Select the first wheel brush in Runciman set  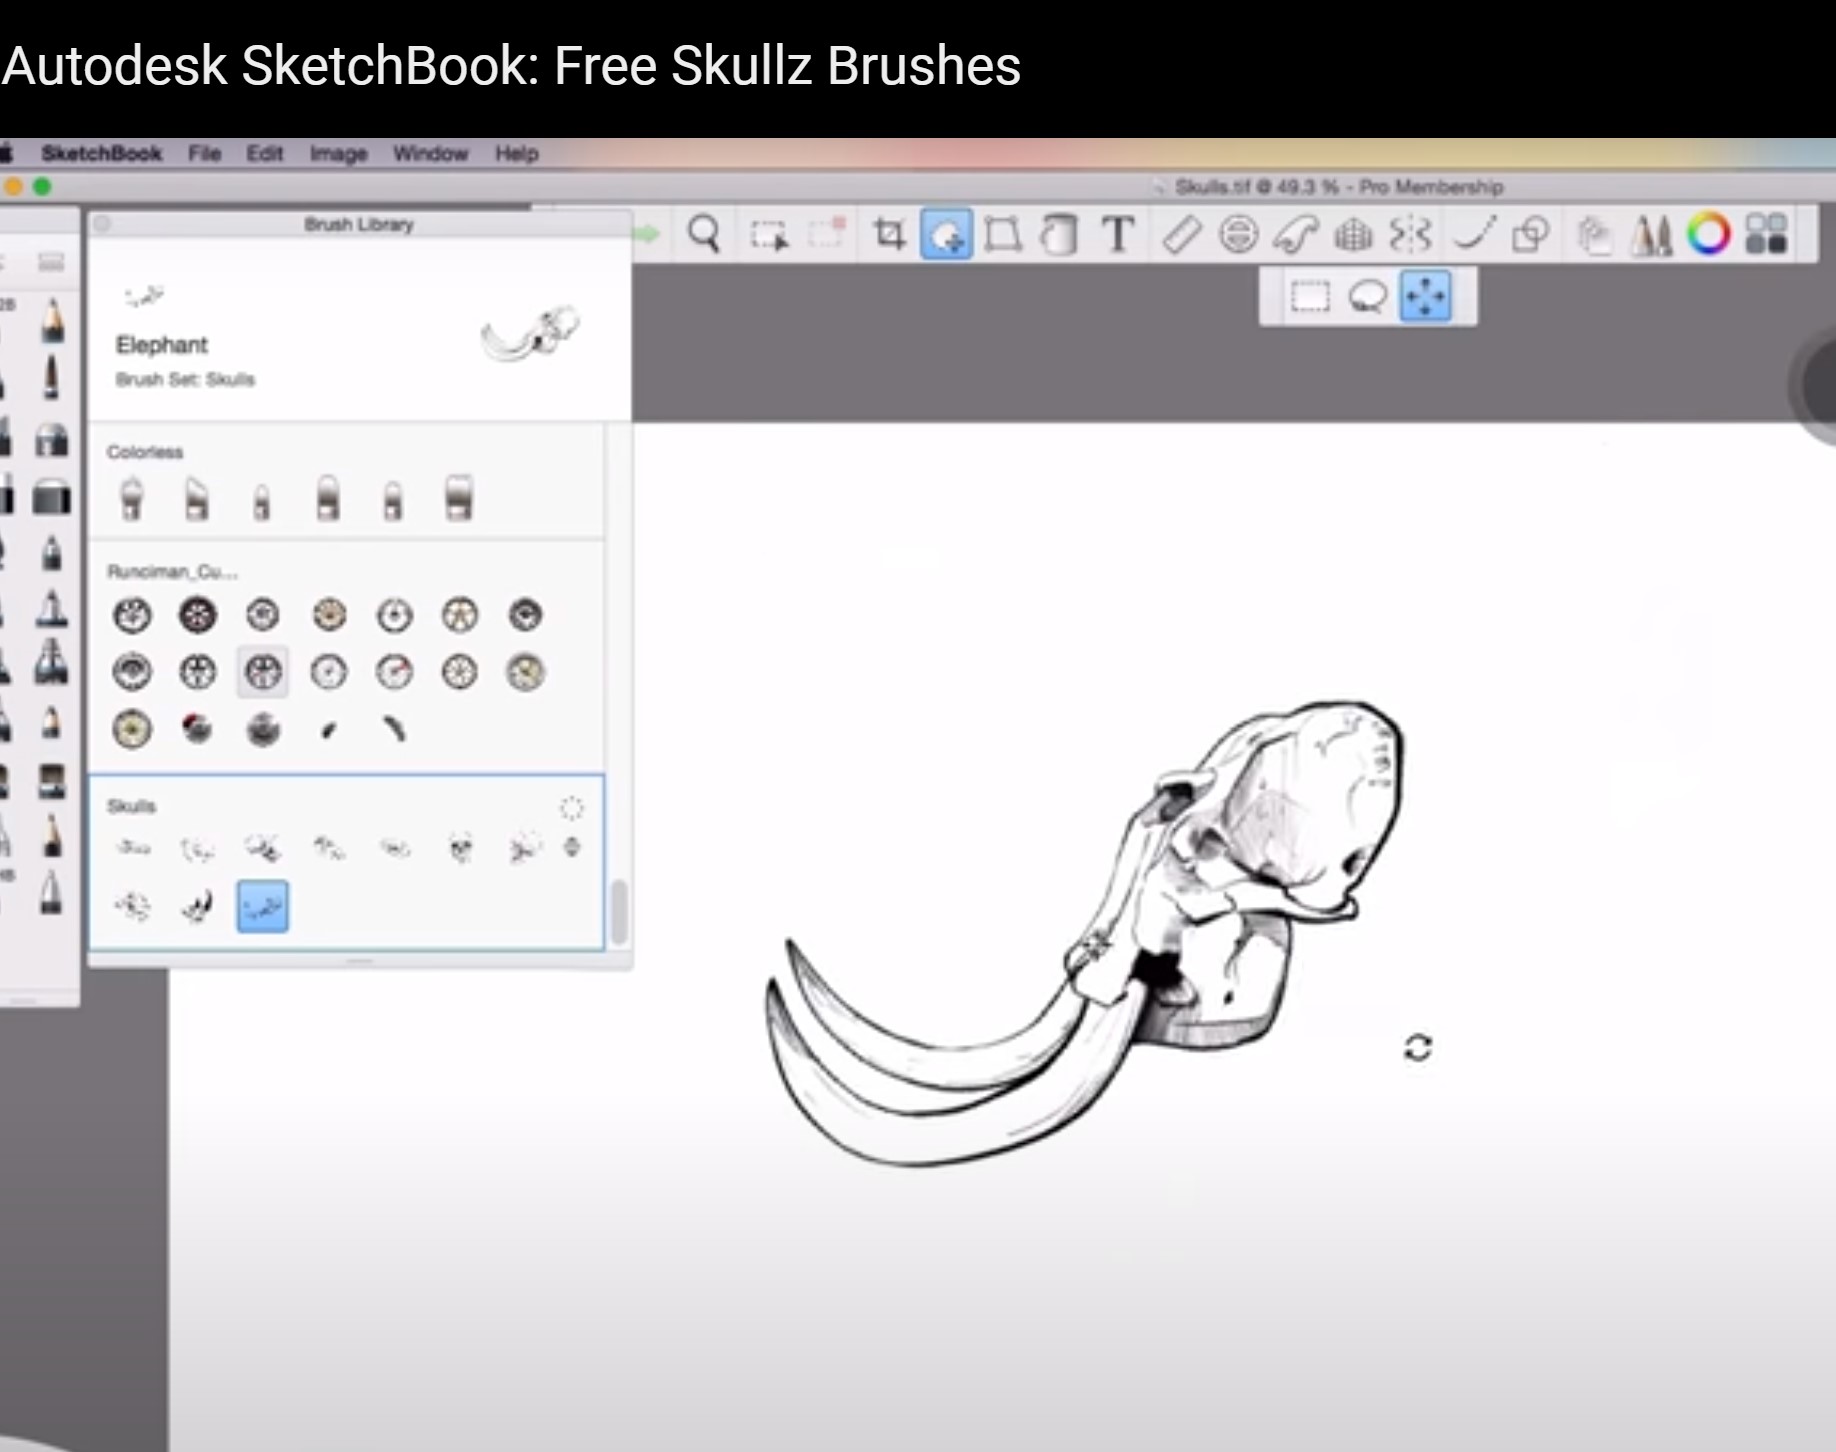point(132,615)
